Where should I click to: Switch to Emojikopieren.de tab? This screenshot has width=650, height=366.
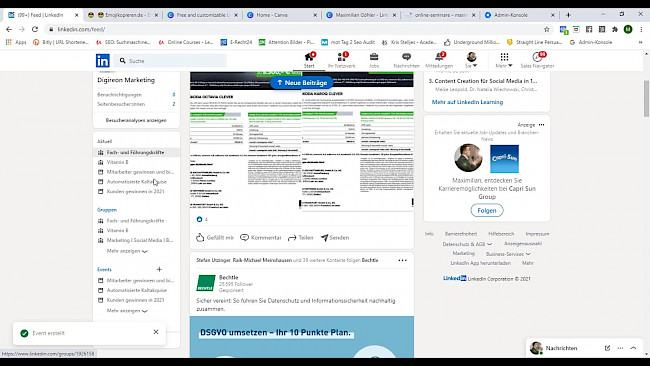122,15
